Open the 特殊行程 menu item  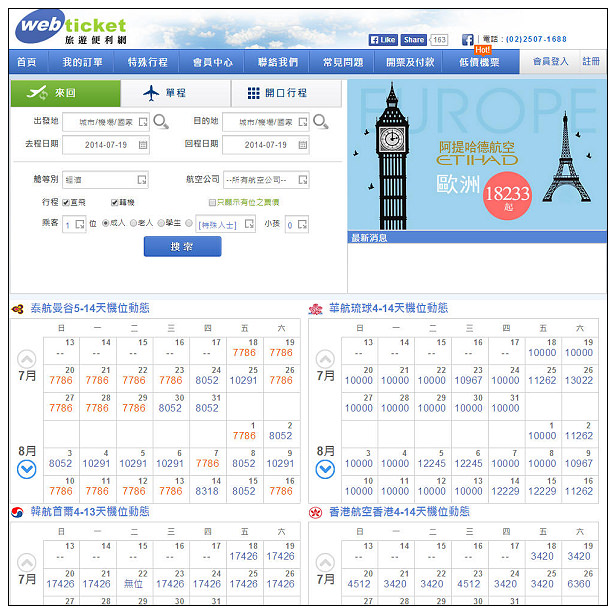[x=148, y=62]
